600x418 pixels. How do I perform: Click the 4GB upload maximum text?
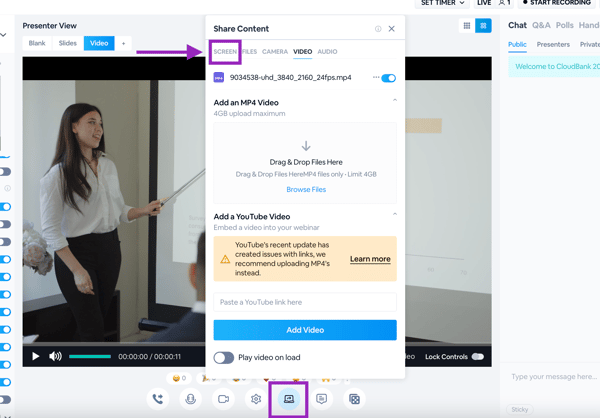(x=249, y=114)
